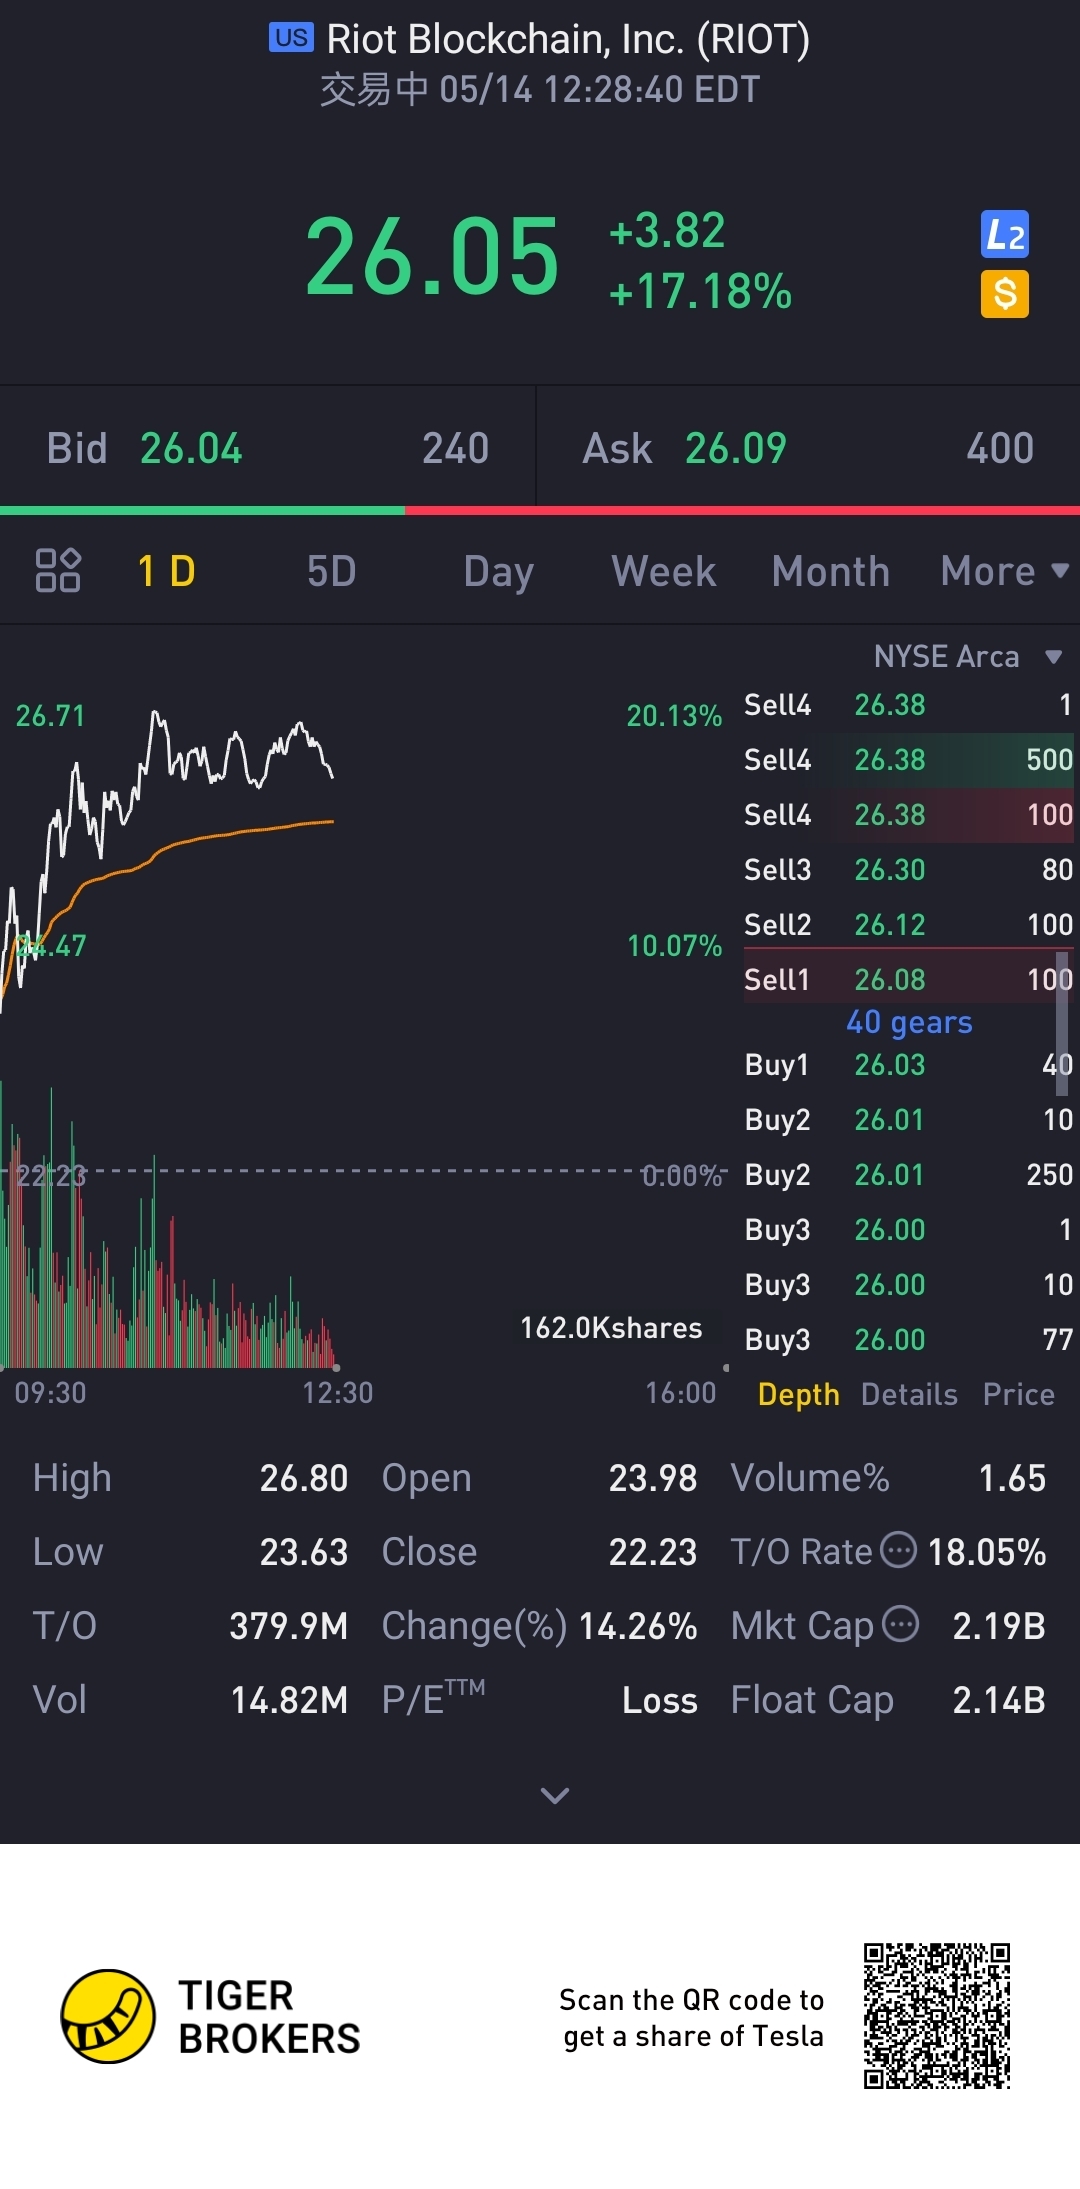
Task: Tap the Scan the QR code text
Action: [692, 2017]
